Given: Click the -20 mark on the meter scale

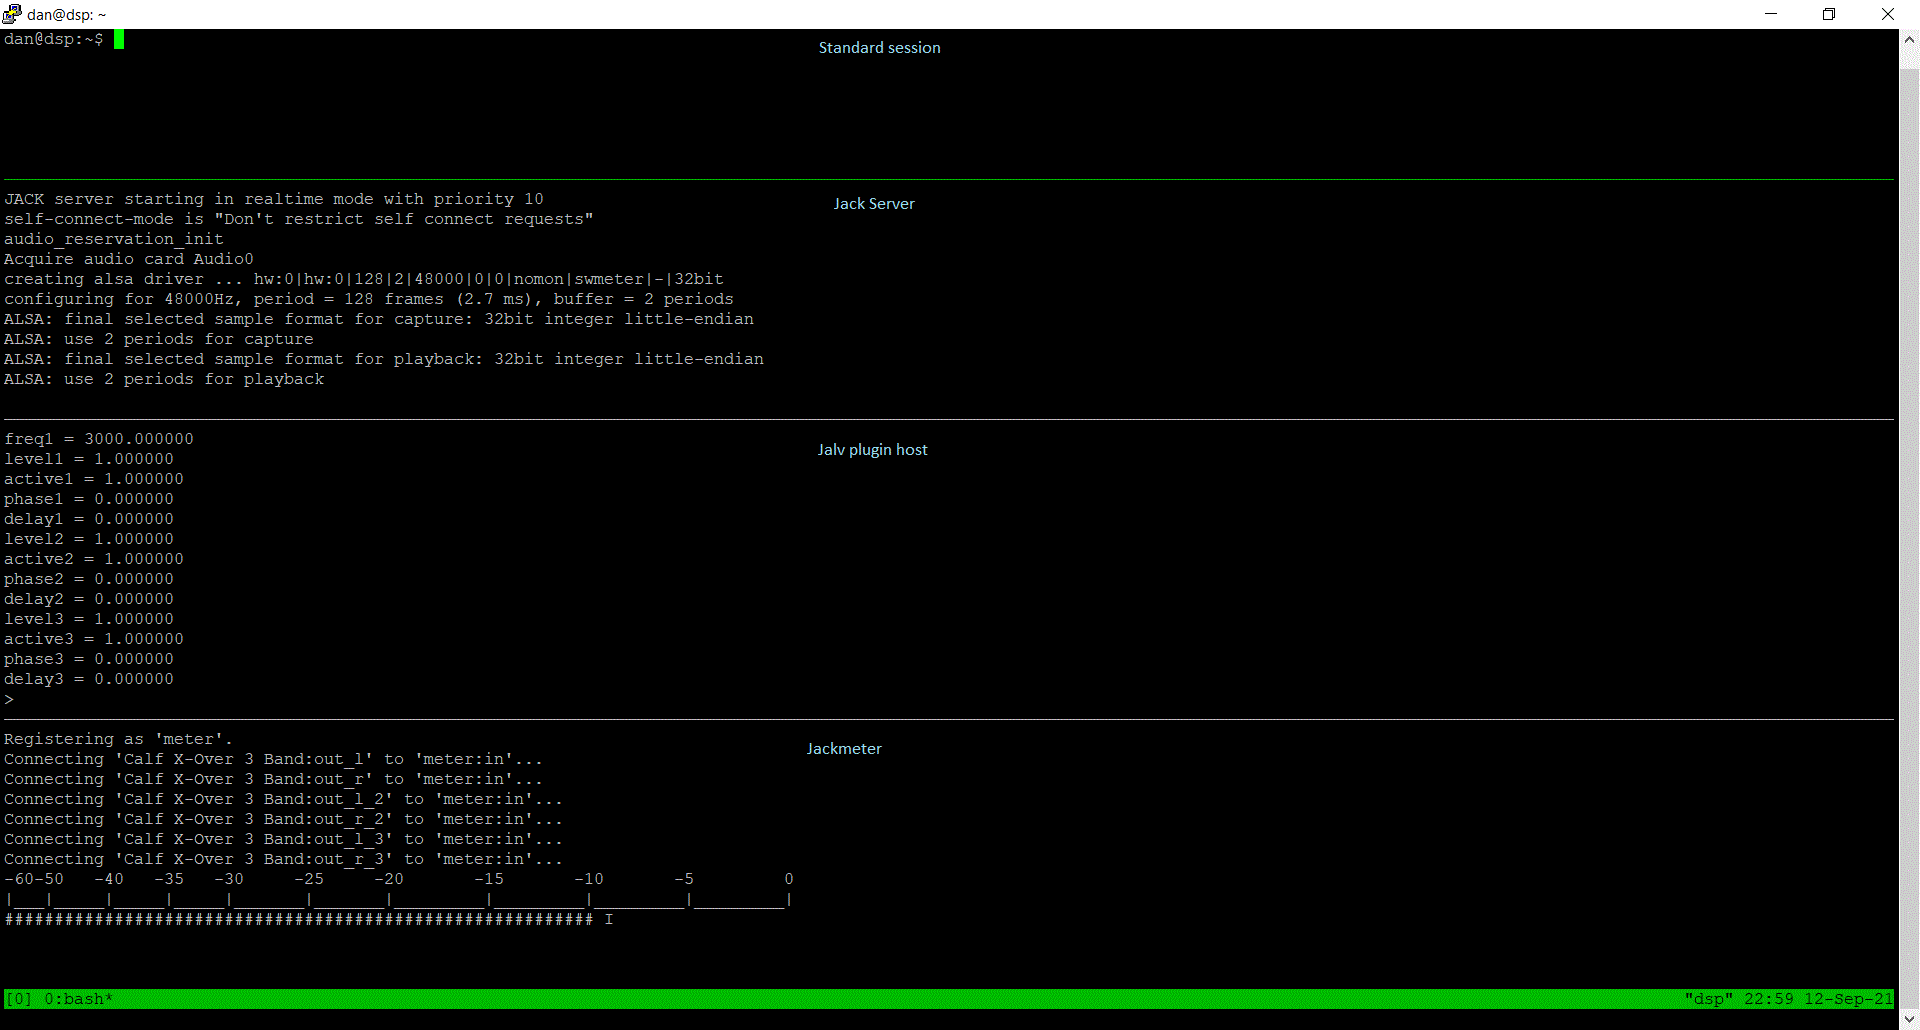Looking at the screenshot, I should tap(389, 879).
